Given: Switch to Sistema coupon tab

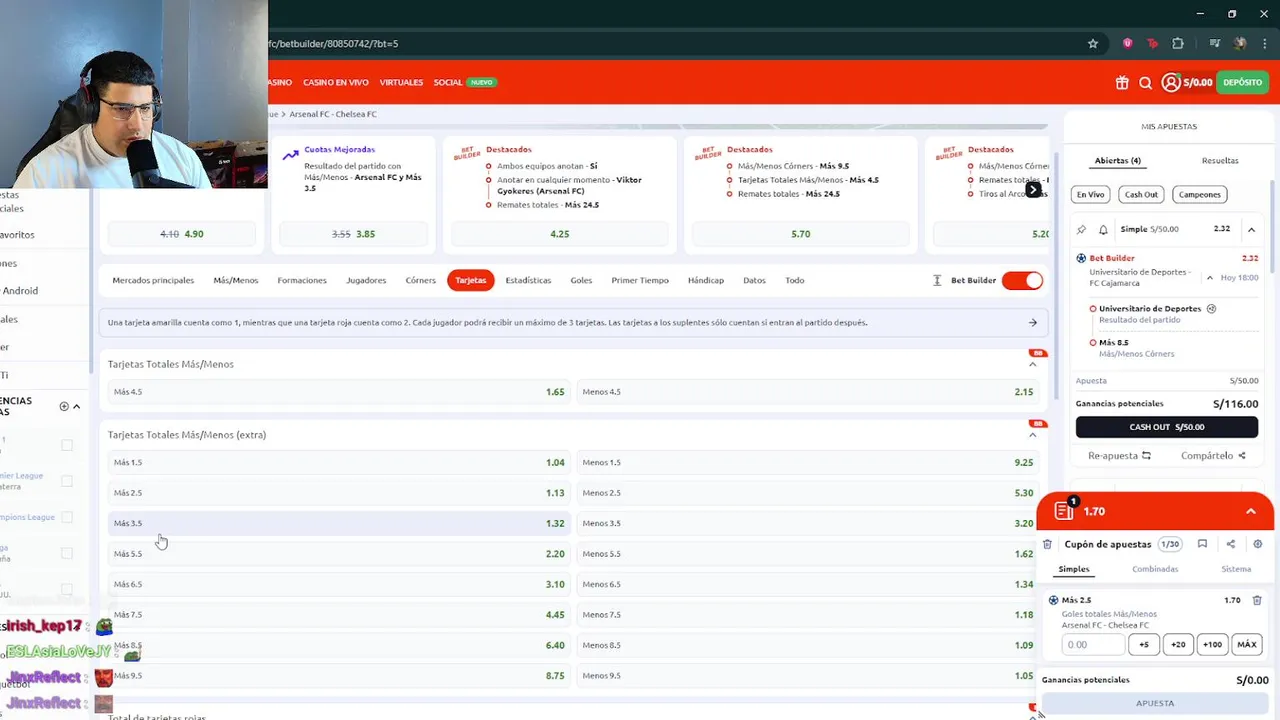Looking at the screenshot, I should 1236,569.
